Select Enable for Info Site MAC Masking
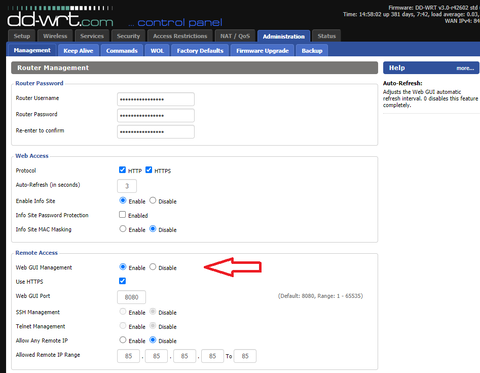The height and width of the screenshot is (373, 480). point(123,229)
